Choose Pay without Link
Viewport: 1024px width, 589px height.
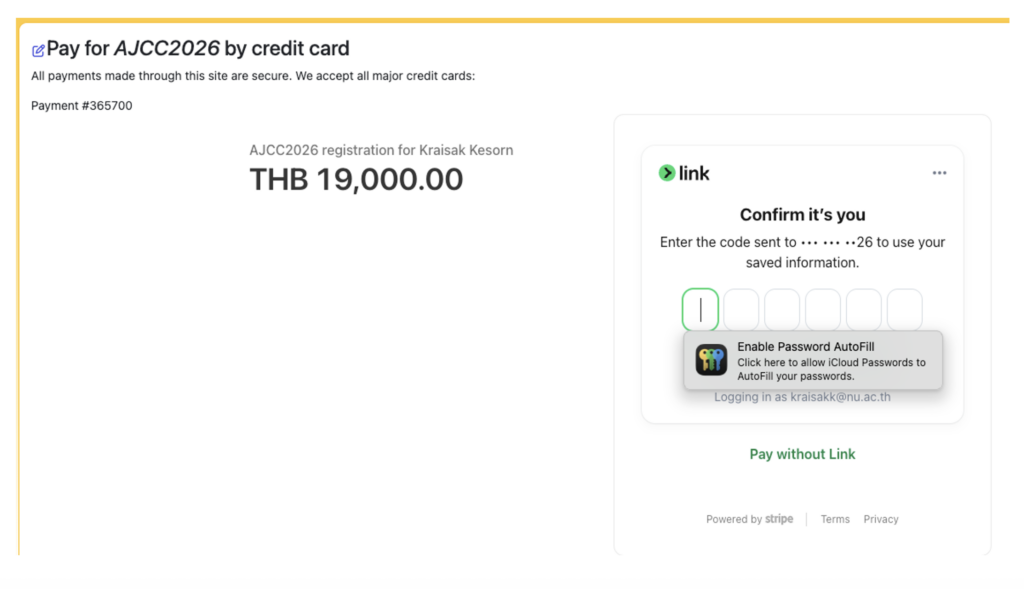[x=802, y=454]
